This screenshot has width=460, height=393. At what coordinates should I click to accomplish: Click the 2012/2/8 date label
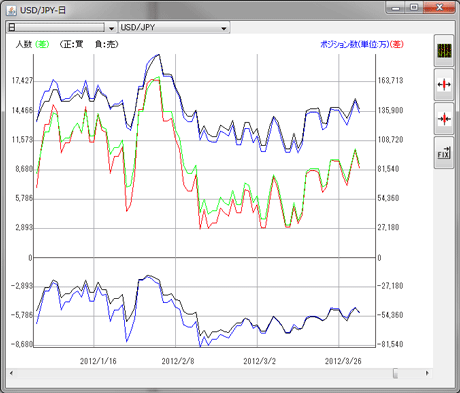click(178, 361)
